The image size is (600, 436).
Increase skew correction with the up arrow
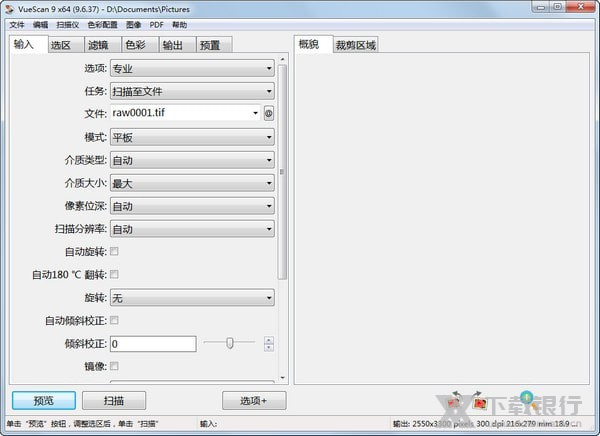[268, 340]
